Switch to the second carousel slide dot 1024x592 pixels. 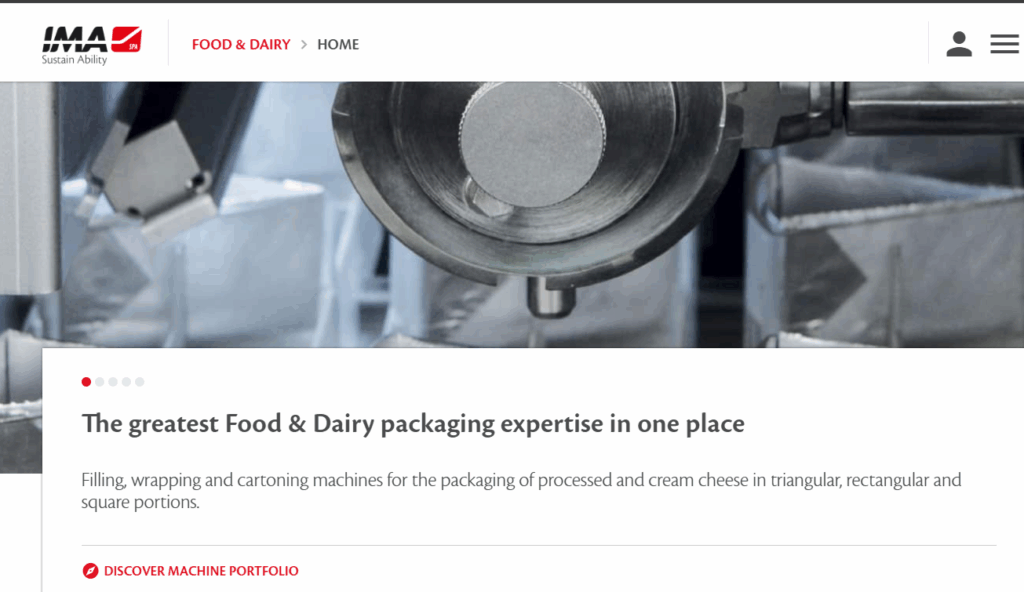(x=100, y=382)
